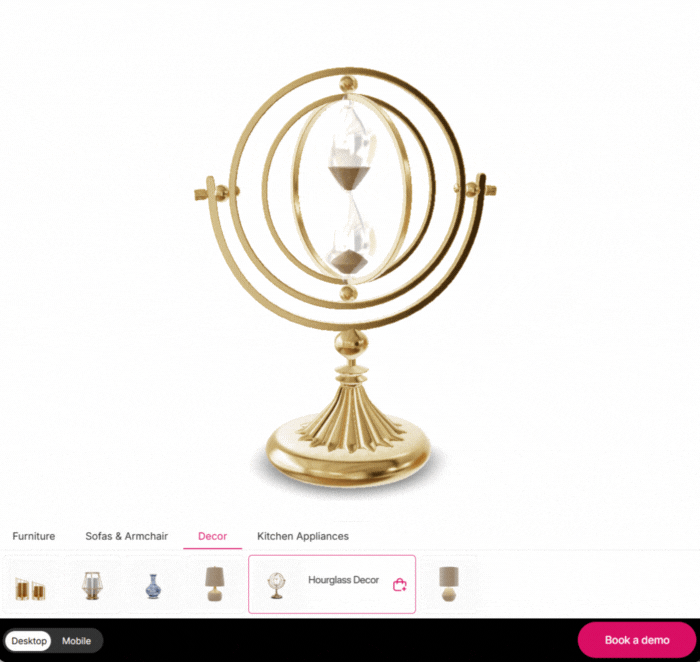The width and height of the screenshot is (700, 662).
Task: Click the Book a demo button
Action: point(637,640)
